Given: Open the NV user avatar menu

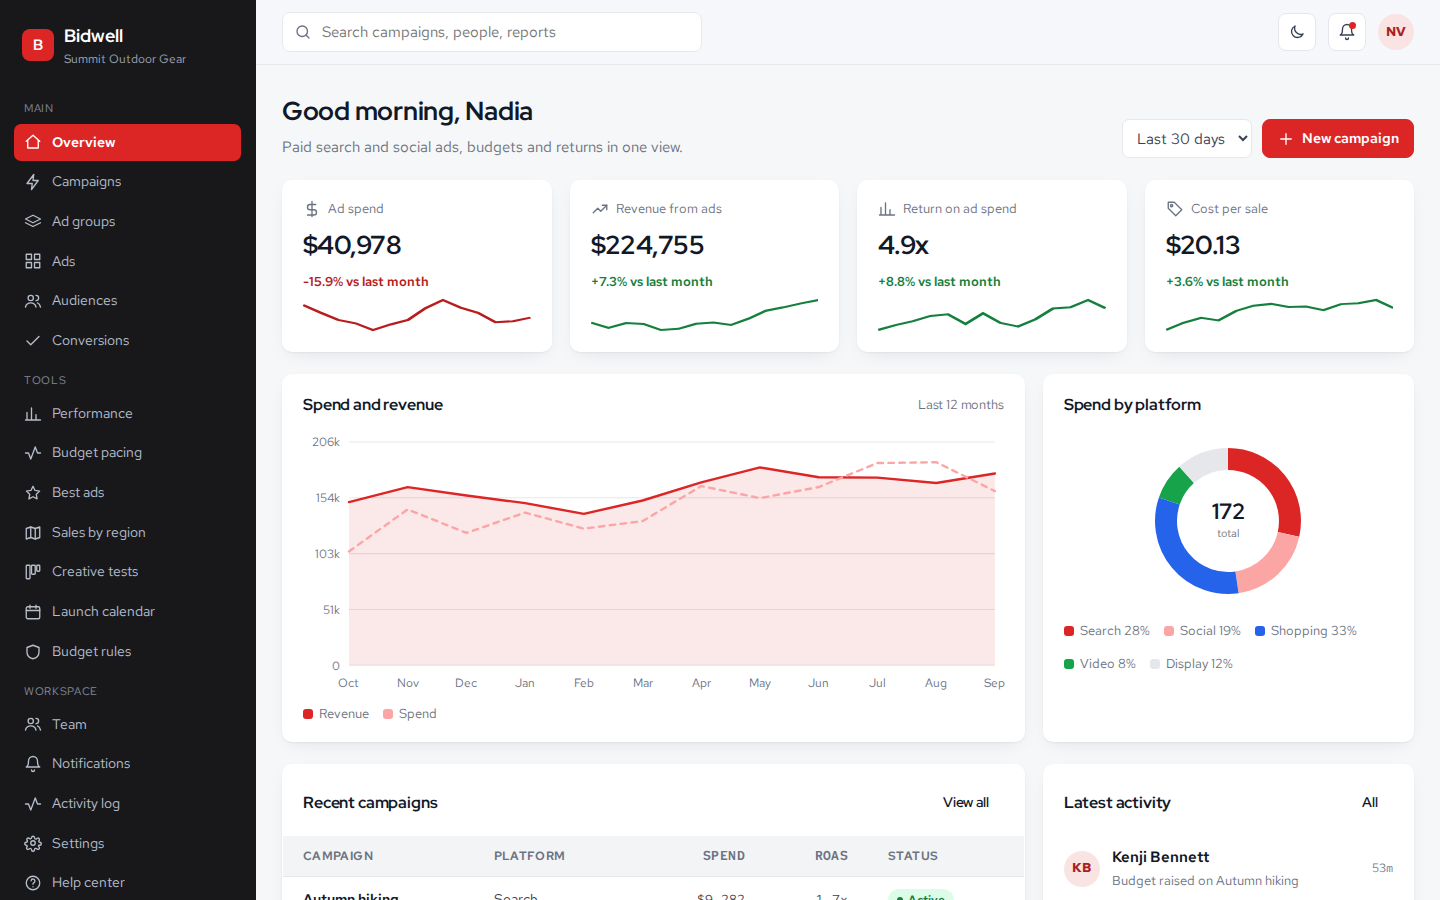Looking at the screenshot, I should click(x=1396, y=32).
